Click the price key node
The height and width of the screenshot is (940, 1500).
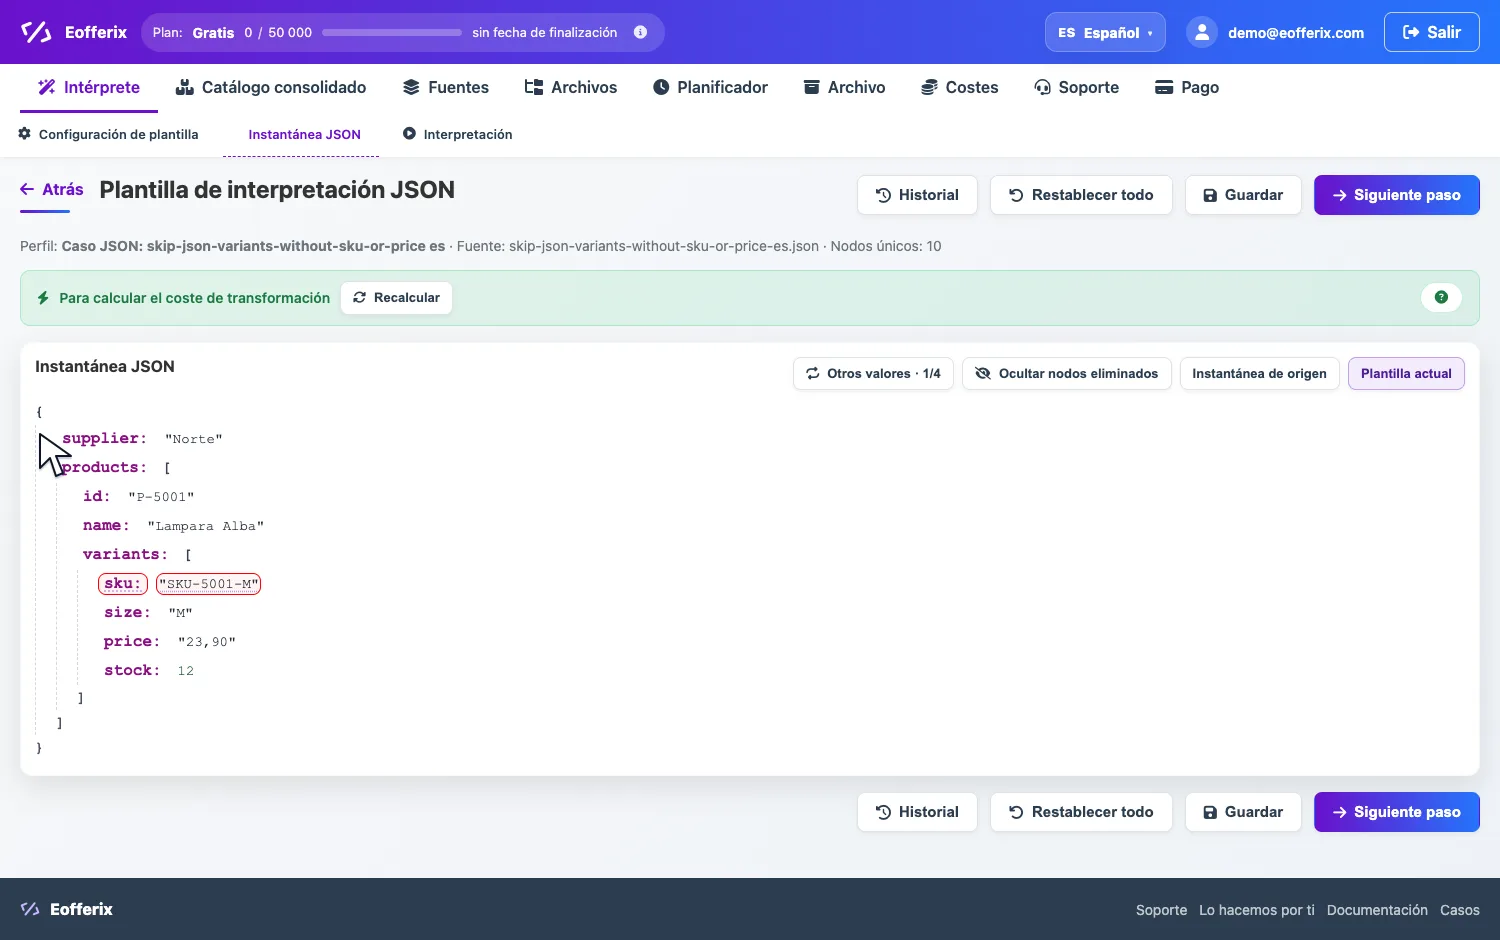(x=132, y=641)
